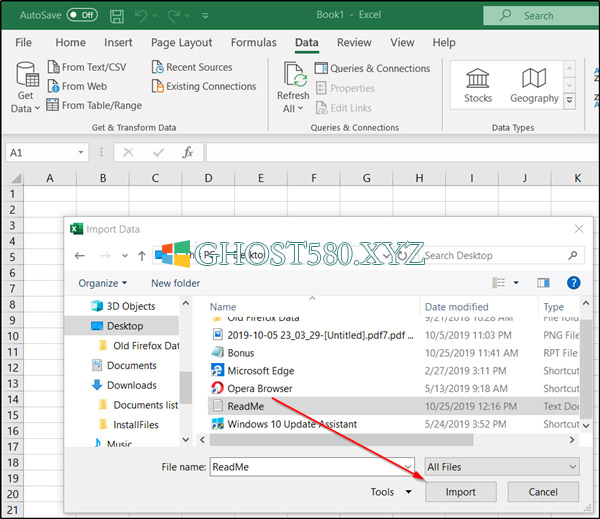The image size is (600, 519).
Task: Click Existing Connections icon
Action: (x=157, y=86)
